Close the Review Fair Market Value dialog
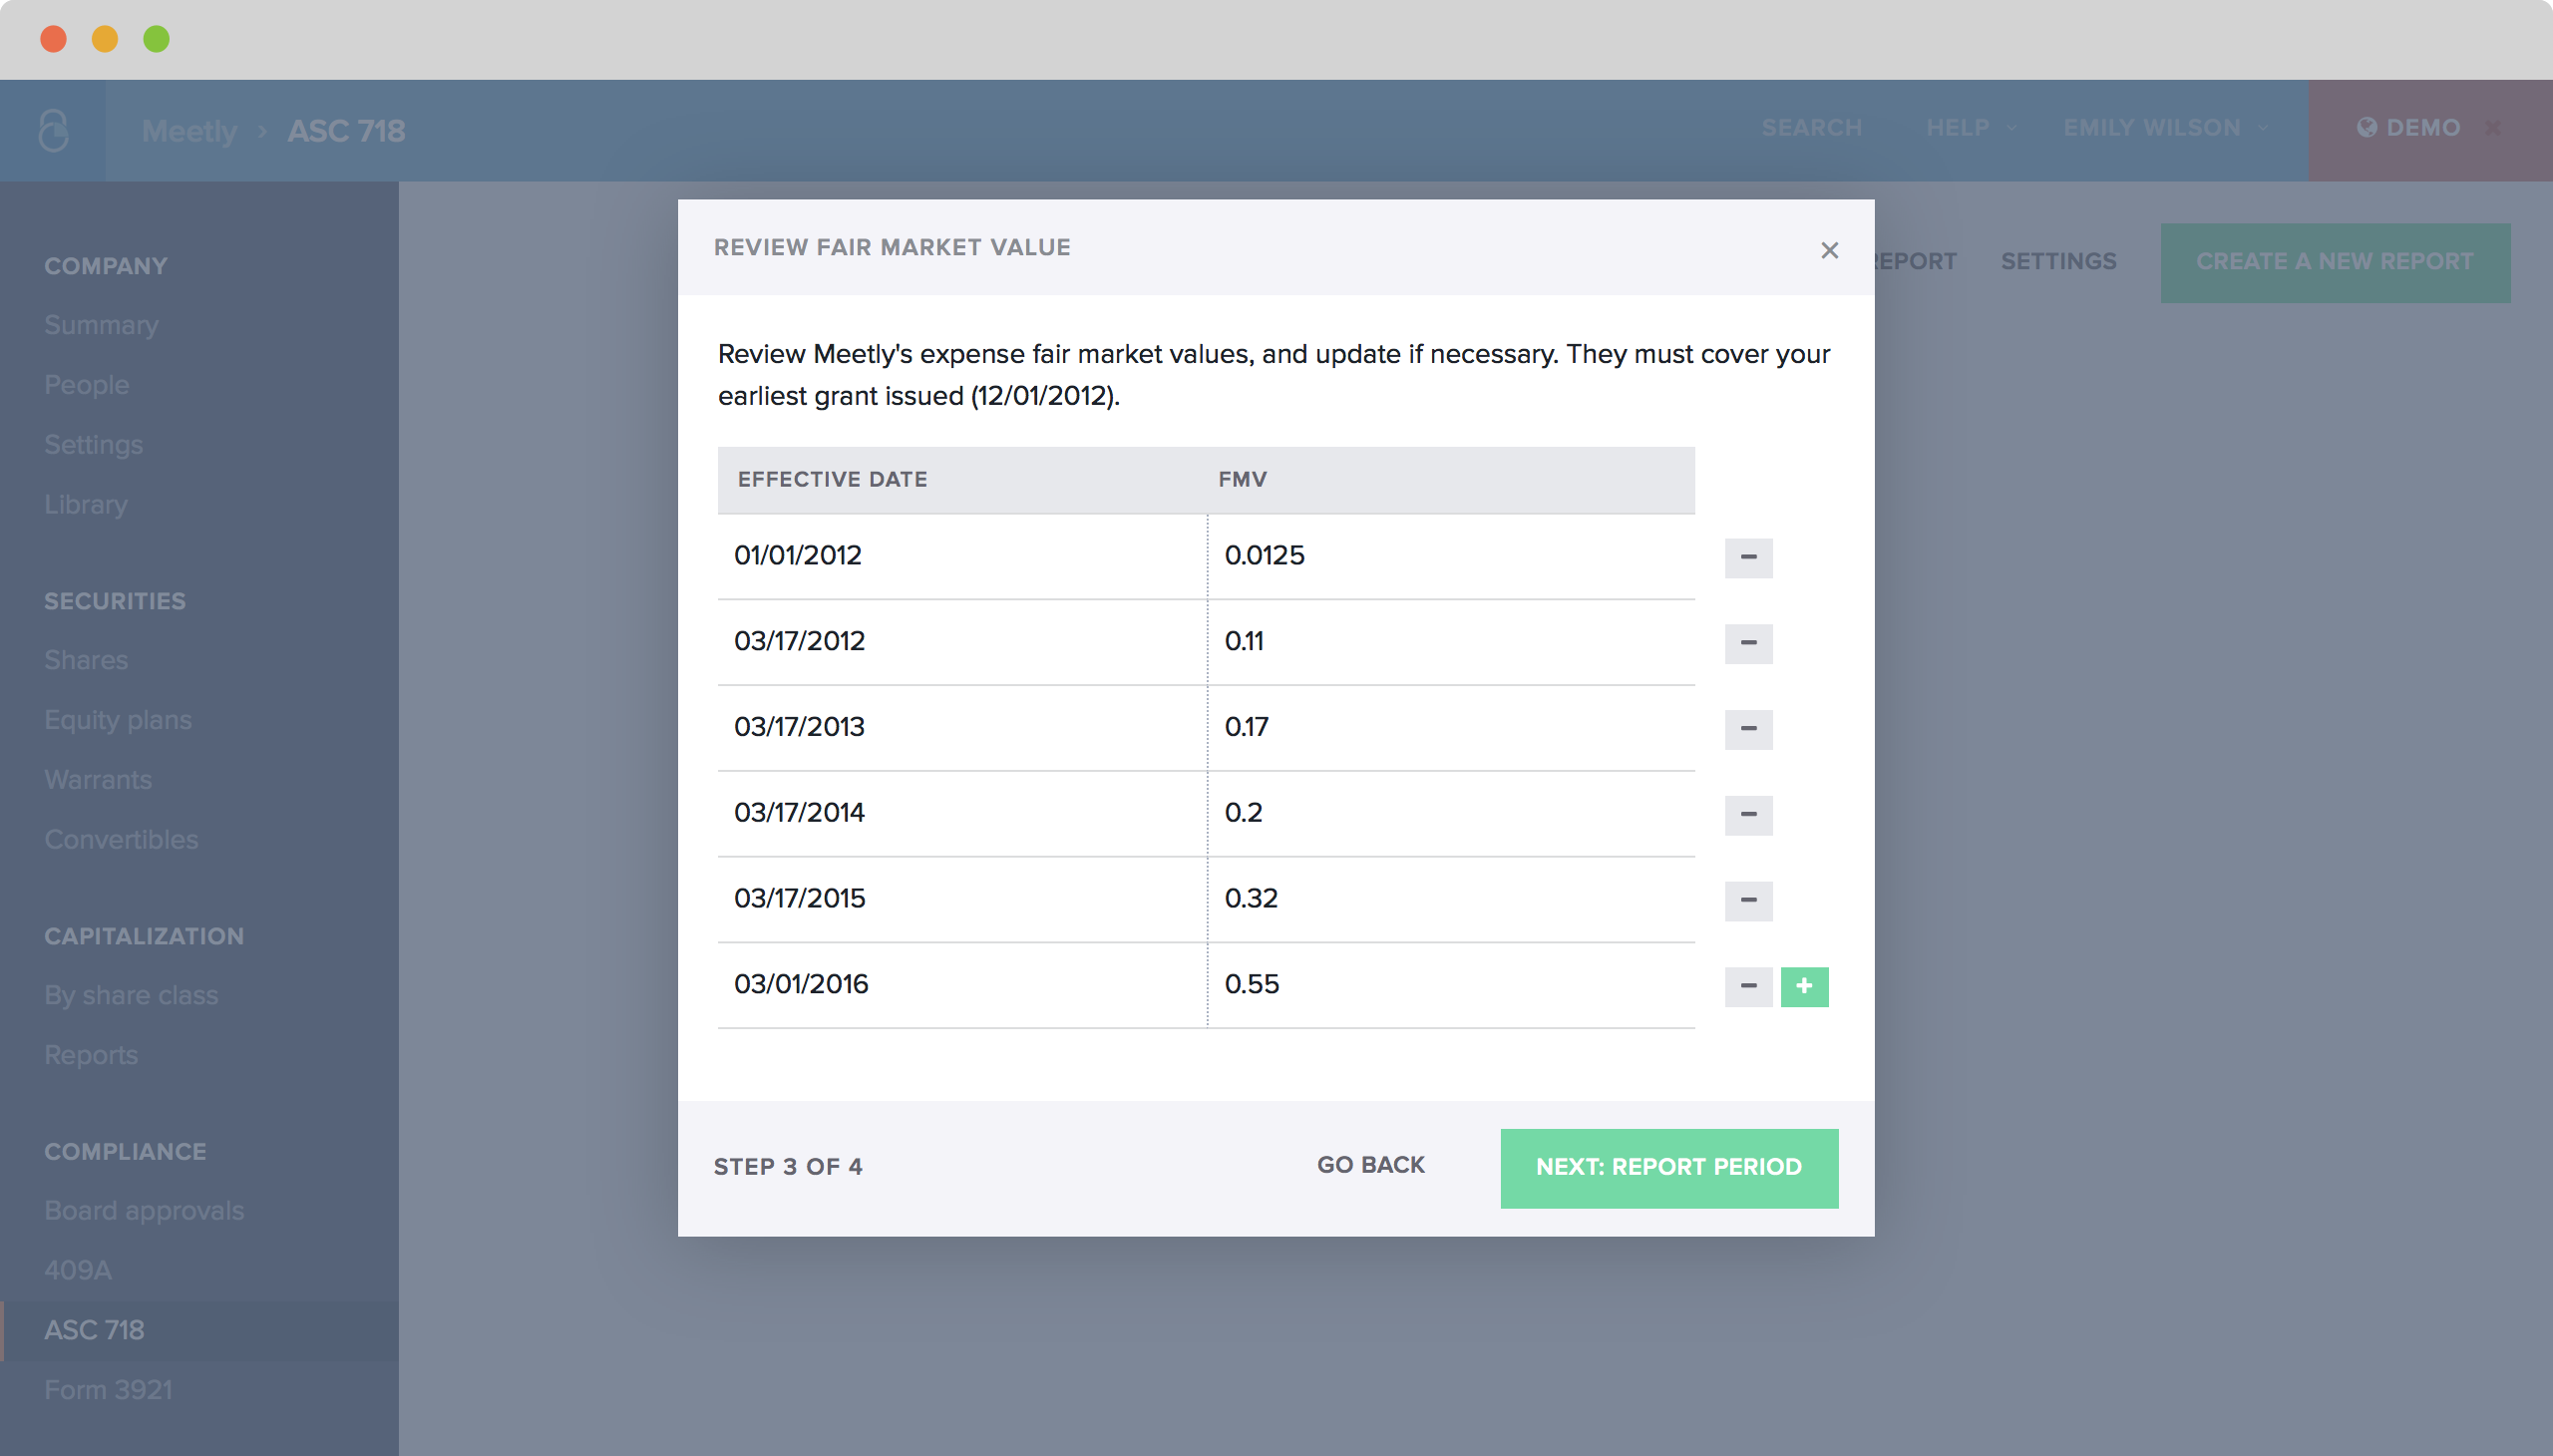 [x=1828, y=250]
